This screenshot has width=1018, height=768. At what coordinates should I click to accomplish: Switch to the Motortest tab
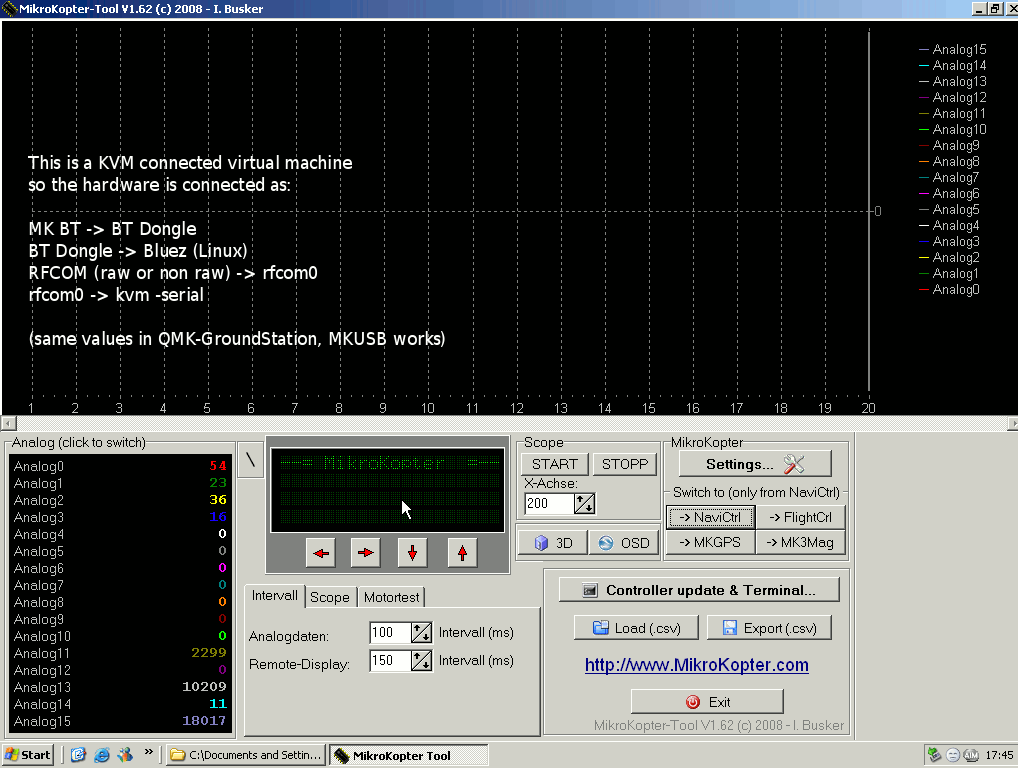(392, 597)
